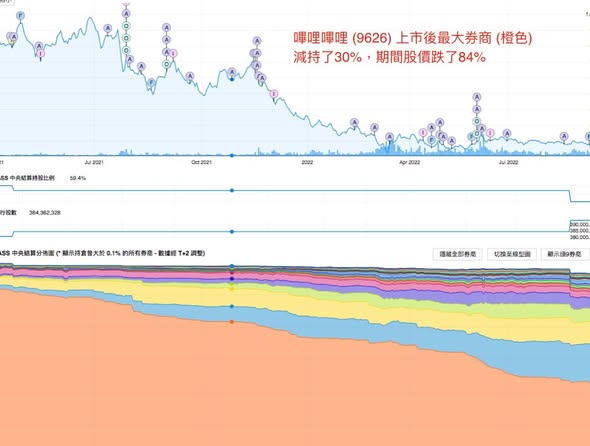
Task: Click the F event marker at the first price peak
Action: click(21, 16)
